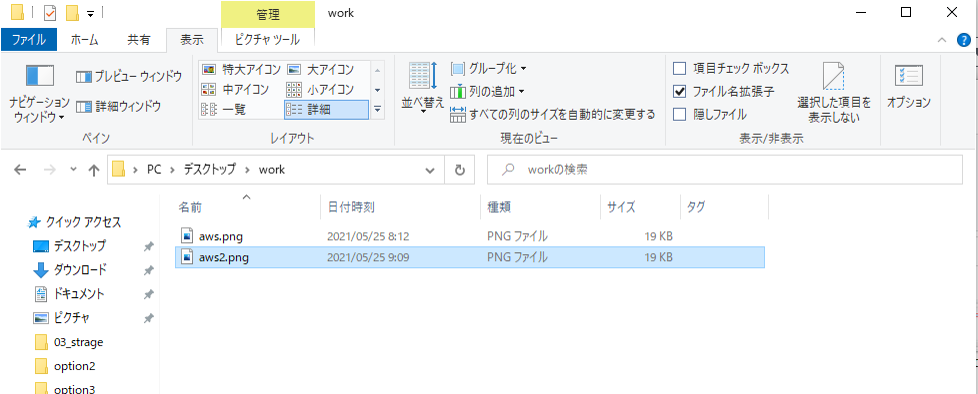Sort by サイズ column header
The image size is (978, 394).
640,207
